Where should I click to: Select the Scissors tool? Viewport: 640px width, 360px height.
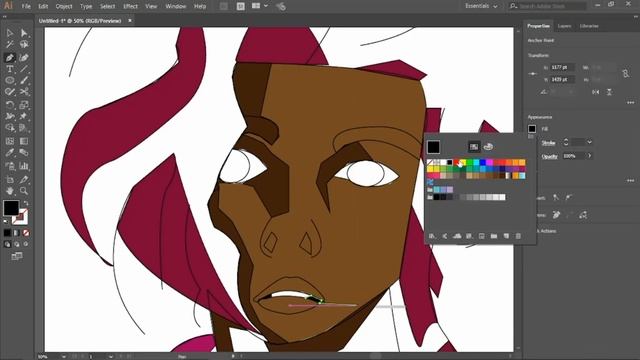tap(24, 92)
